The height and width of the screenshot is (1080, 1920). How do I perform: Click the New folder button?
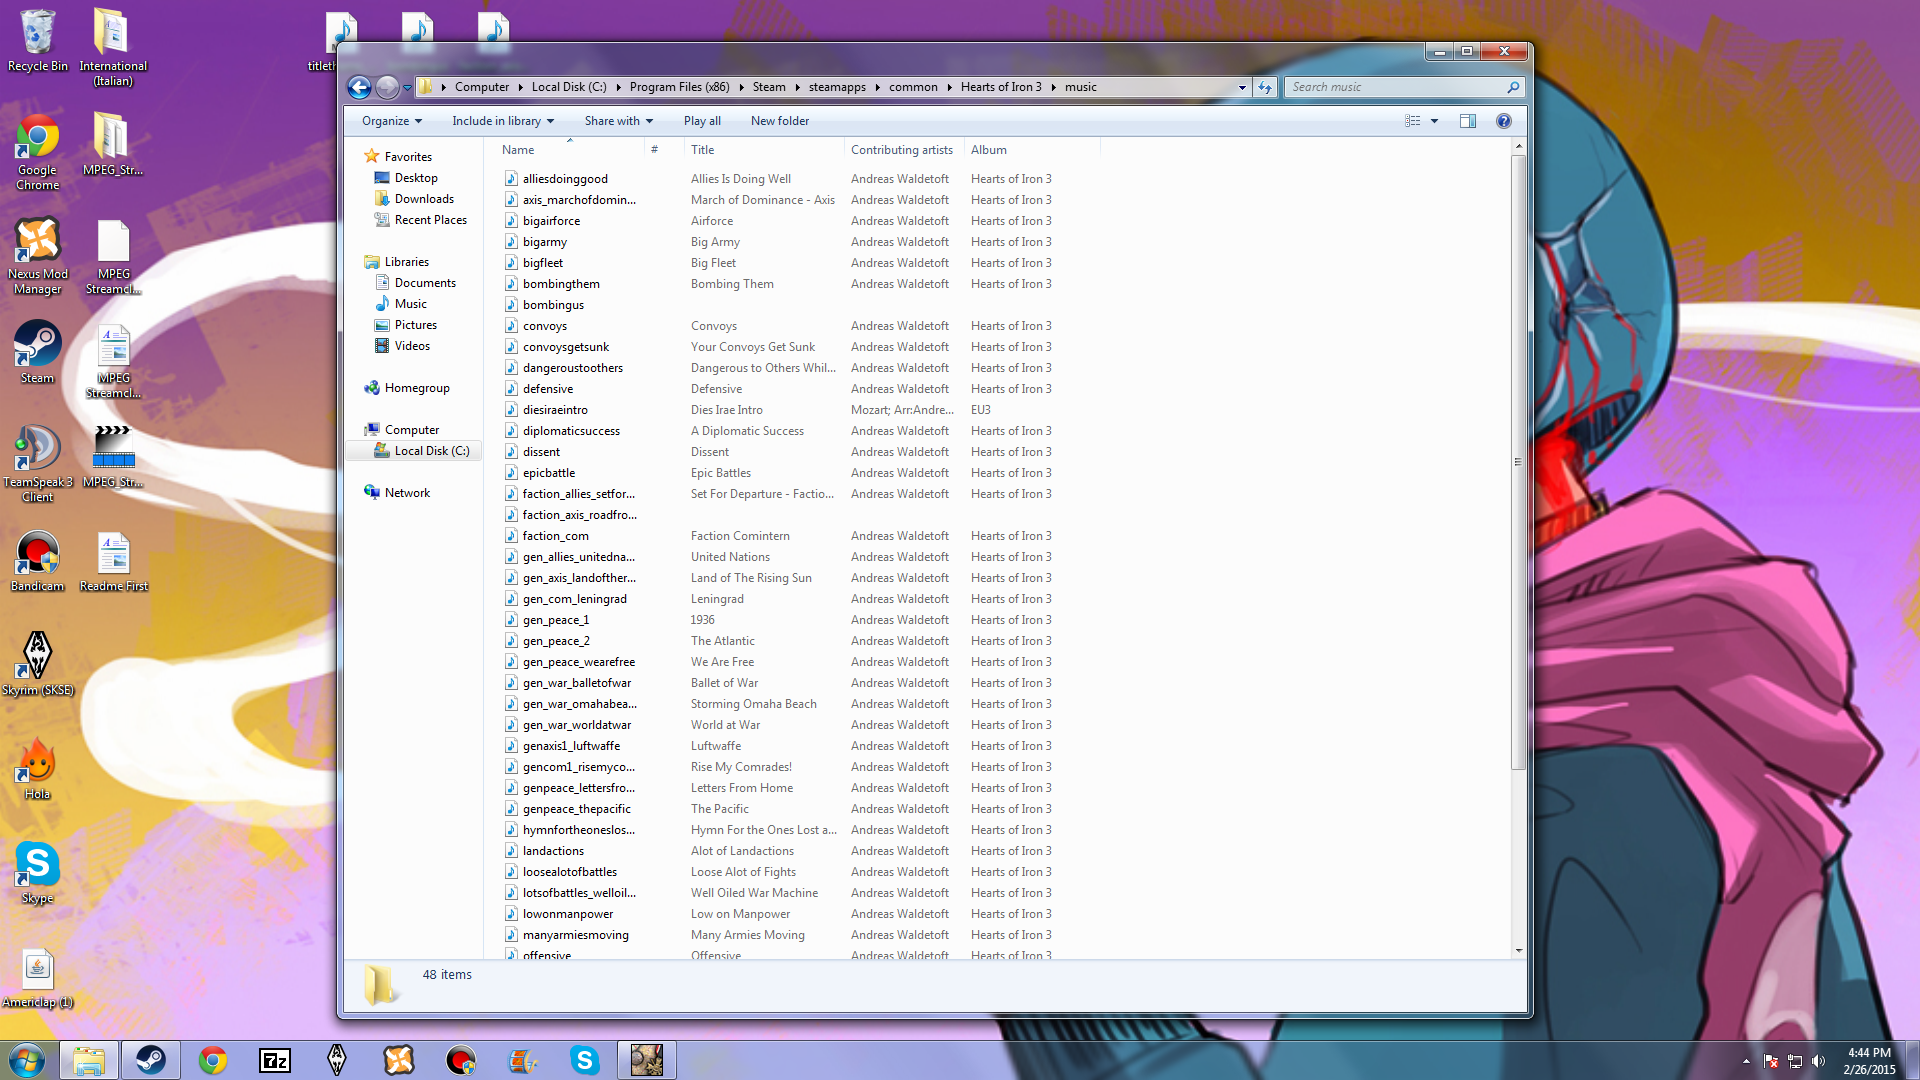pos(779,121)
